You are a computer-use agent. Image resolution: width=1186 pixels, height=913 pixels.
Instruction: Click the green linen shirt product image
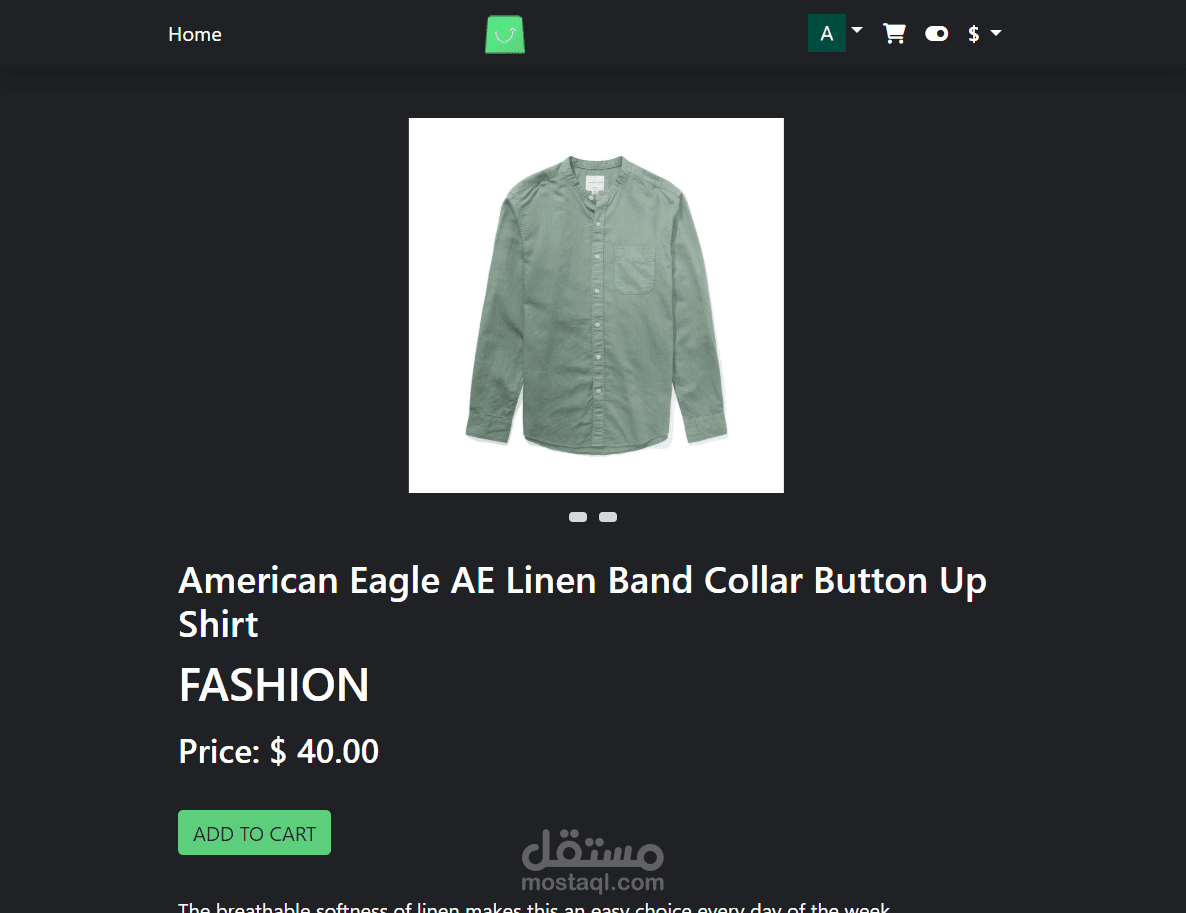pyautogui.click(x=596, y=305)
